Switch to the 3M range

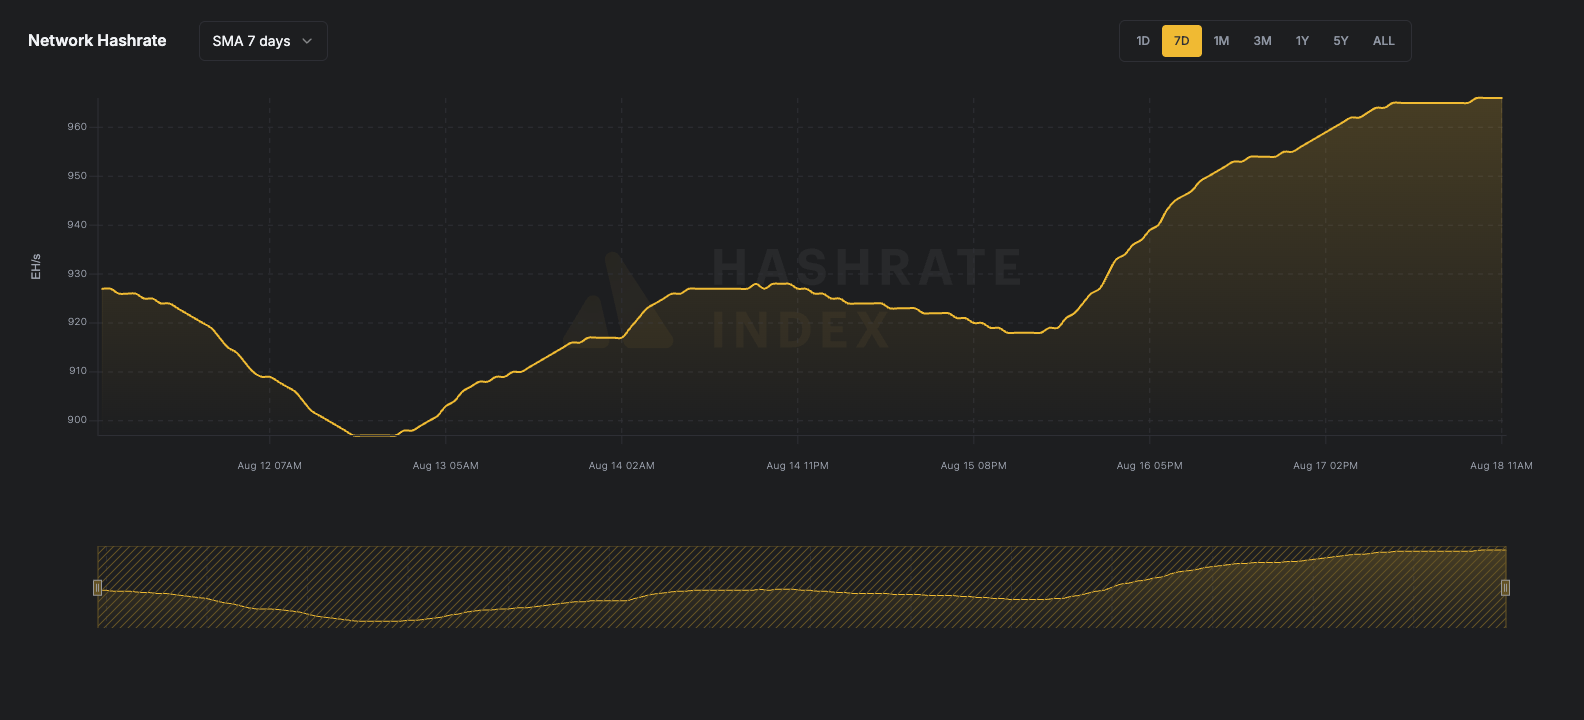pyautogui.click(x=1262, y=41)
